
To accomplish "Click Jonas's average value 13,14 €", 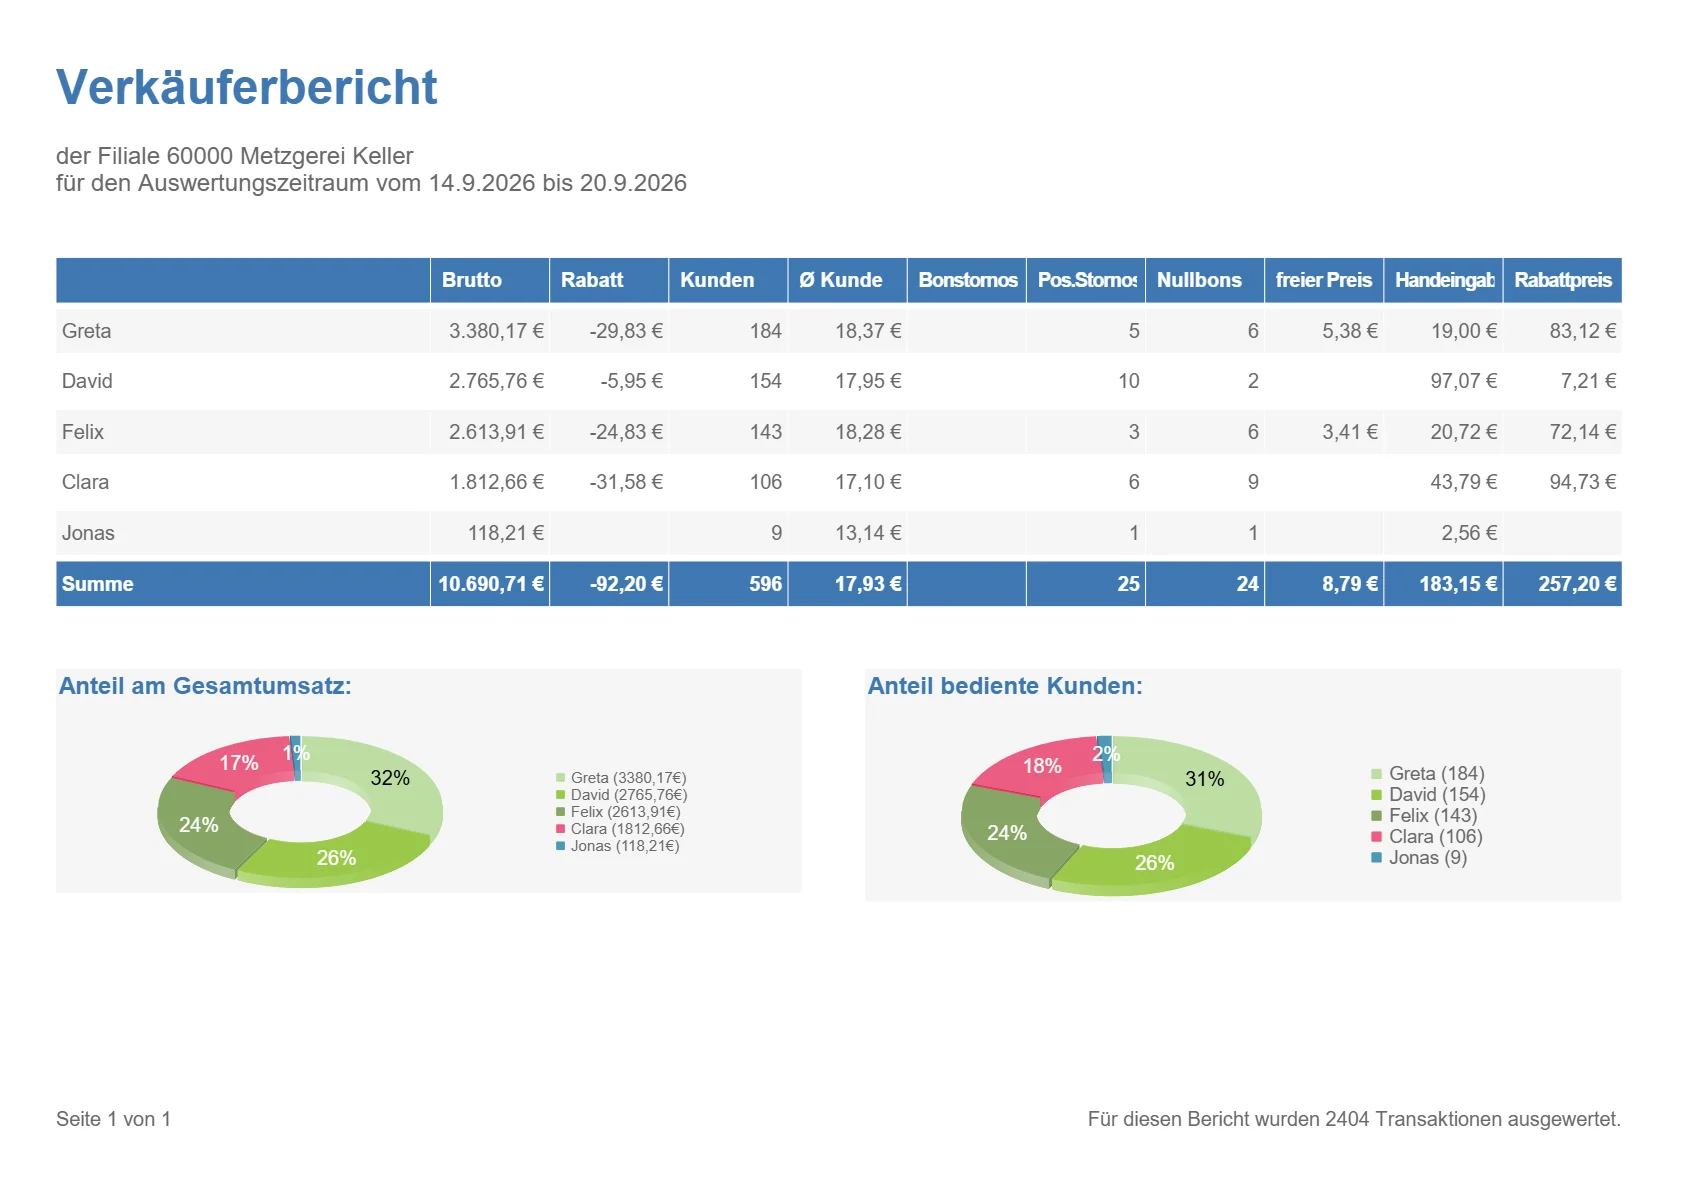I will tap(868, 533).
